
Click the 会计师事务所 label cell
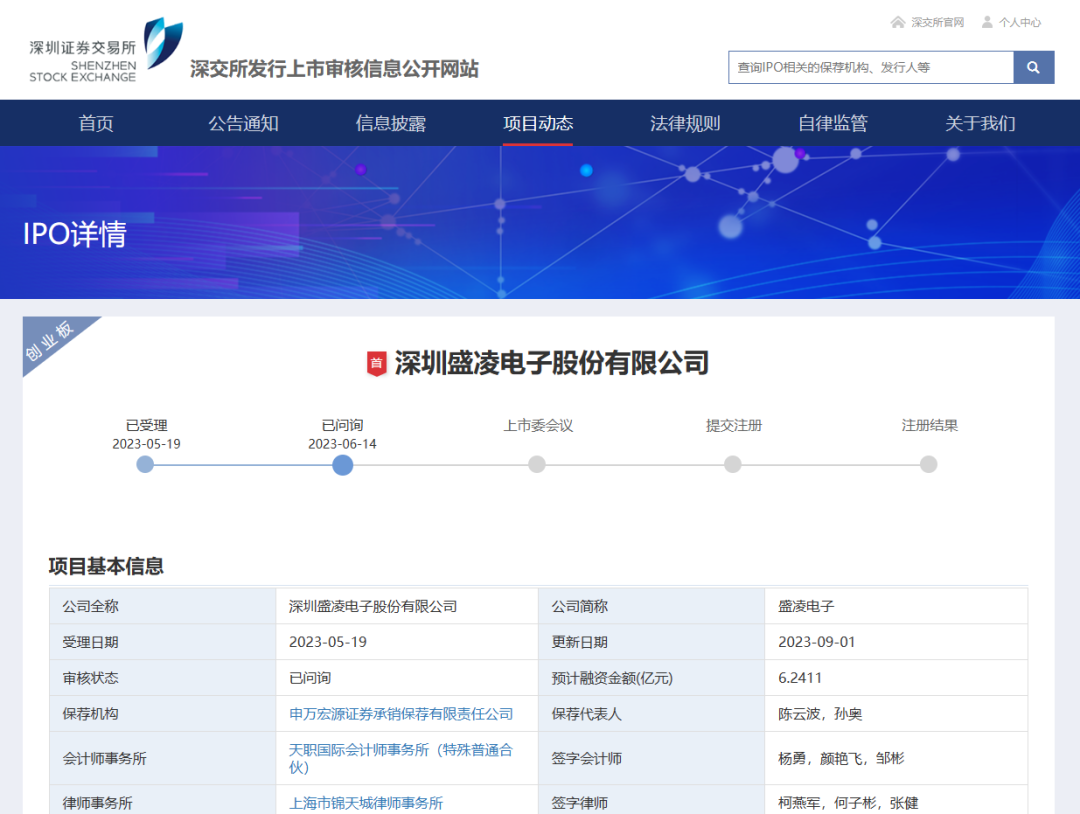(x=163, y=758)
